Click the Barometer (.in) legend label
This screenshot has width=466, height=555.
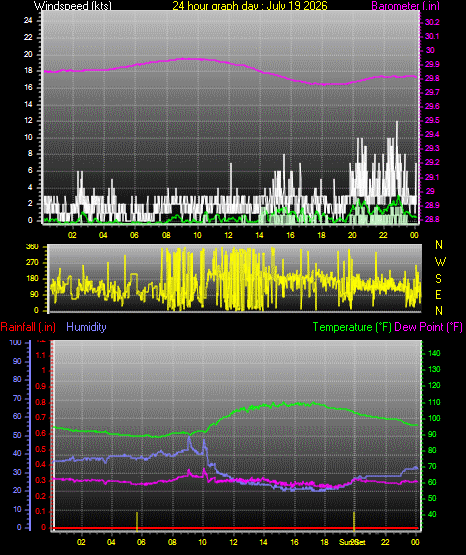405,6
